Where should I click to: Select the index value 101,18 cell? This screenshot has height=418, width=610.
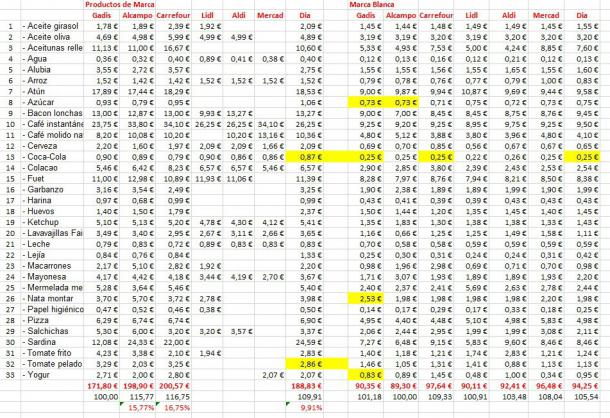[366, 397]
